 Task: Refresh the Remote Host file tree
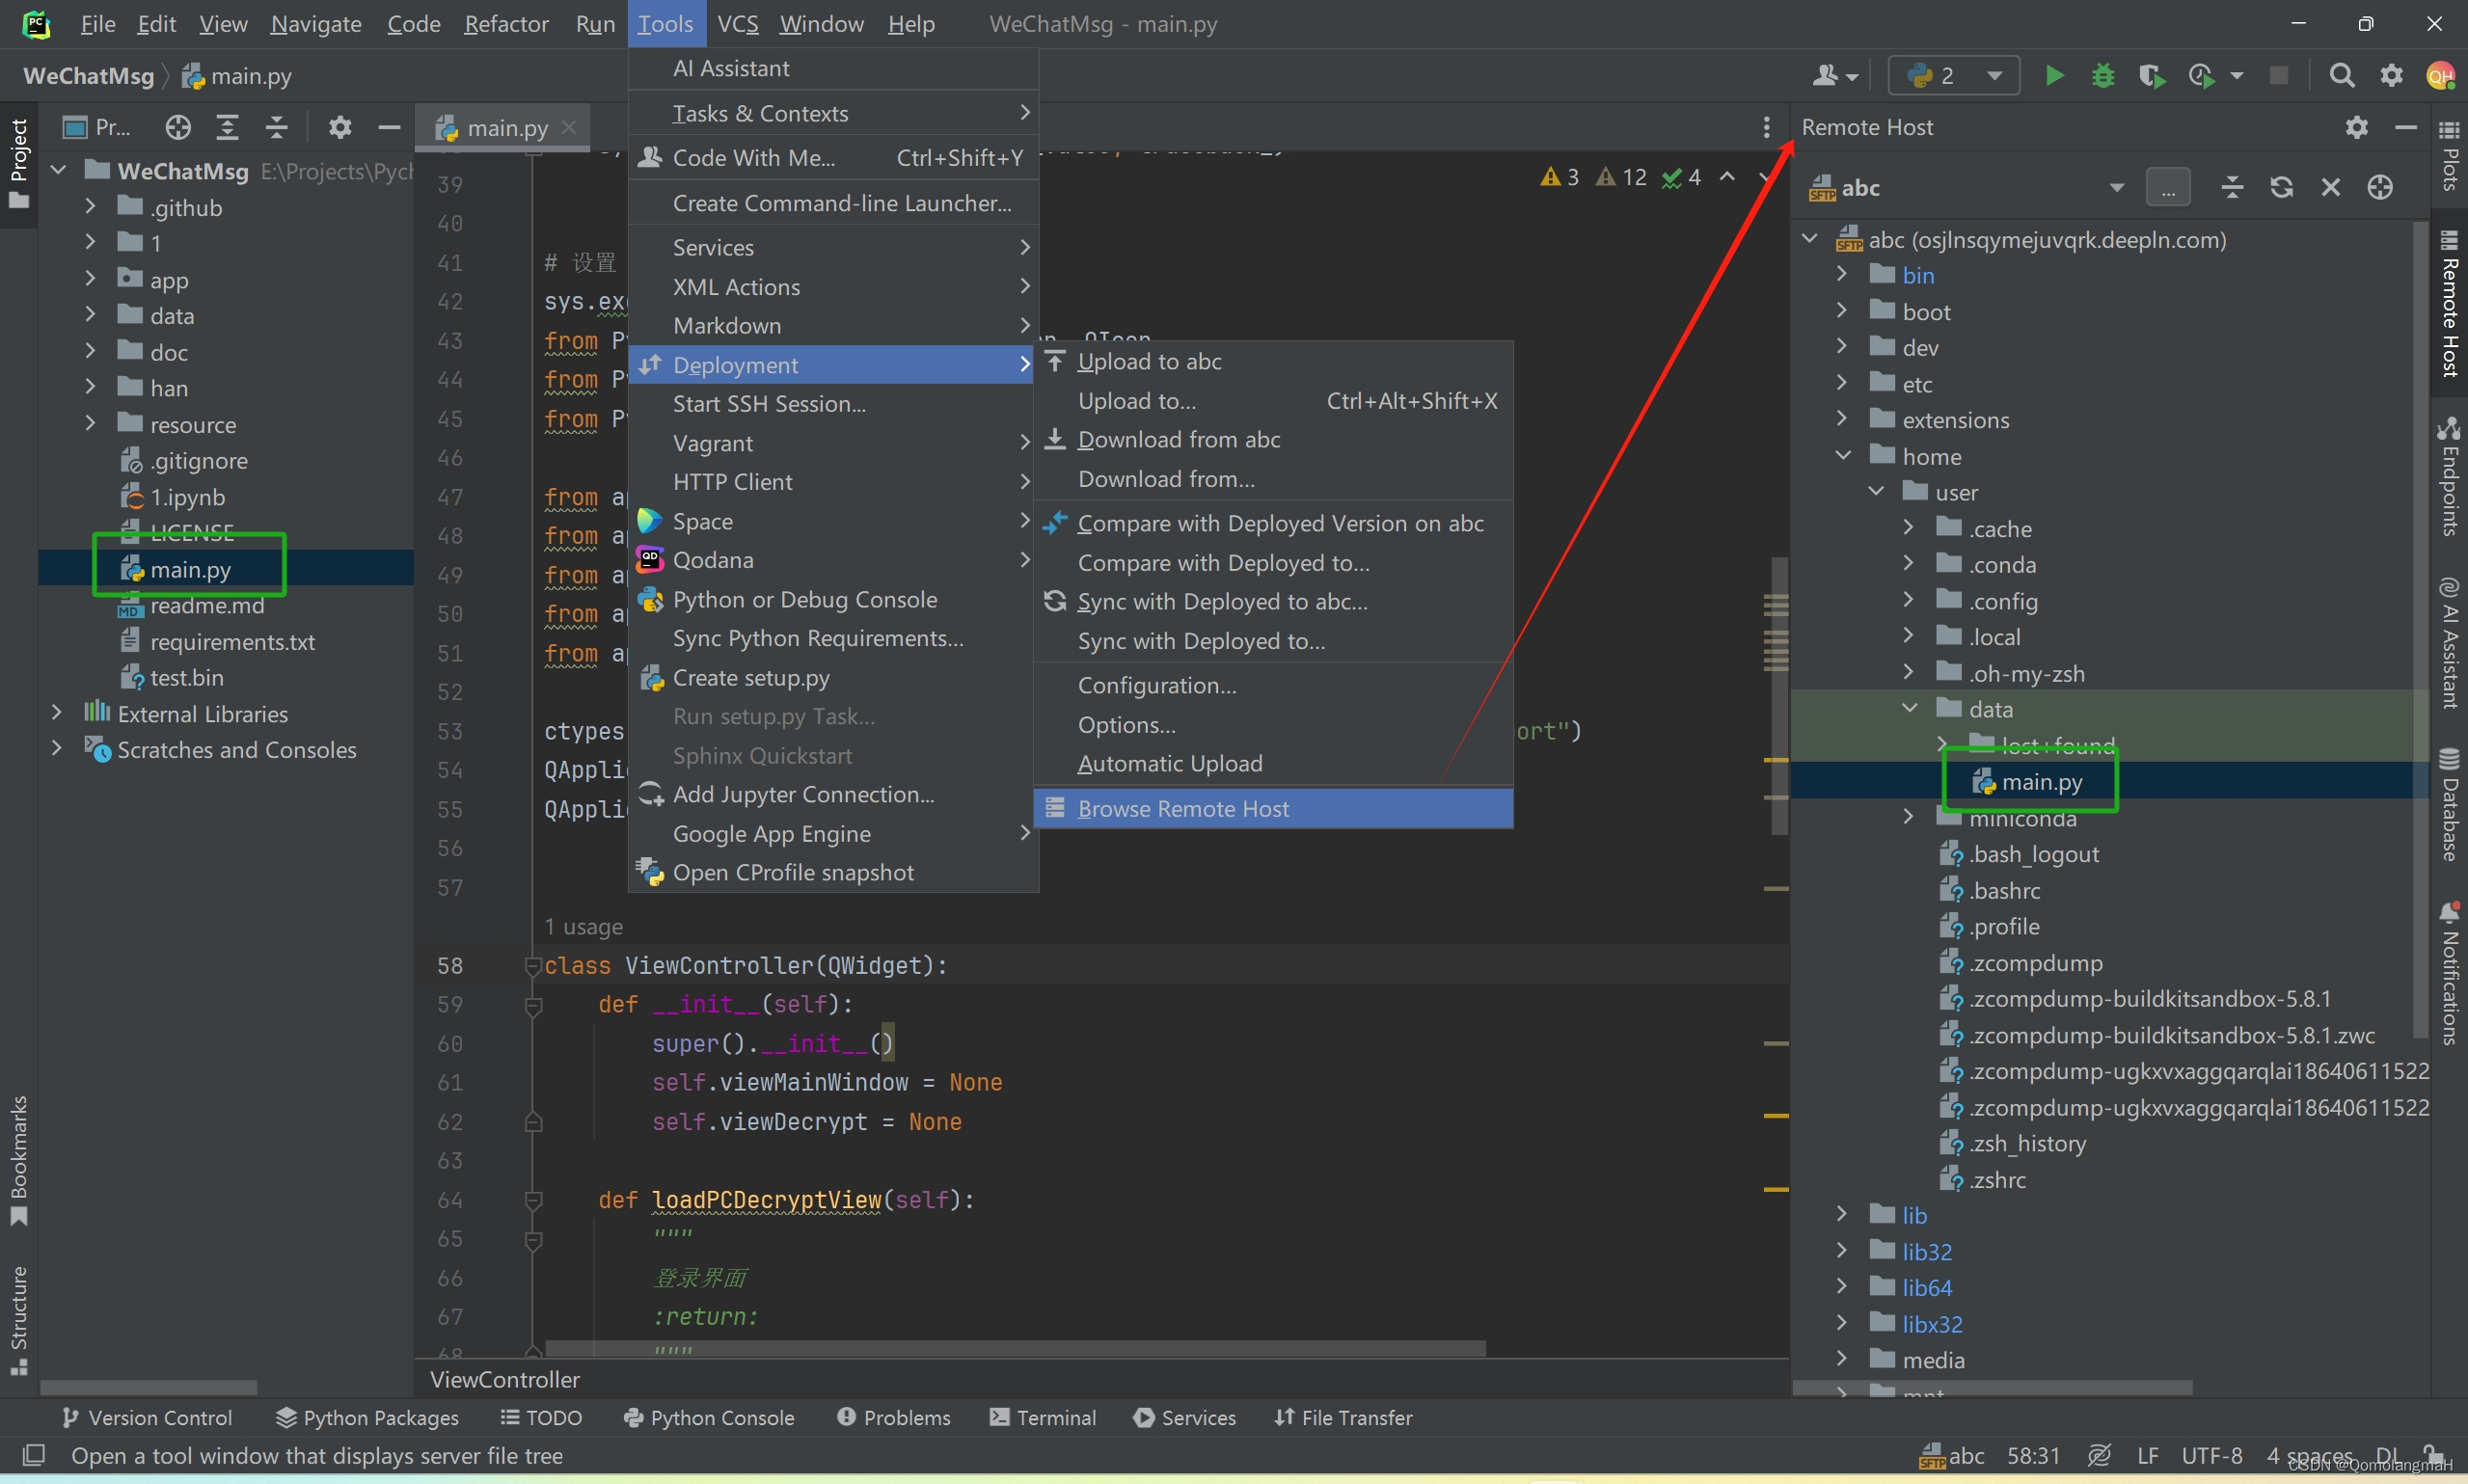tap(2281, 187)
